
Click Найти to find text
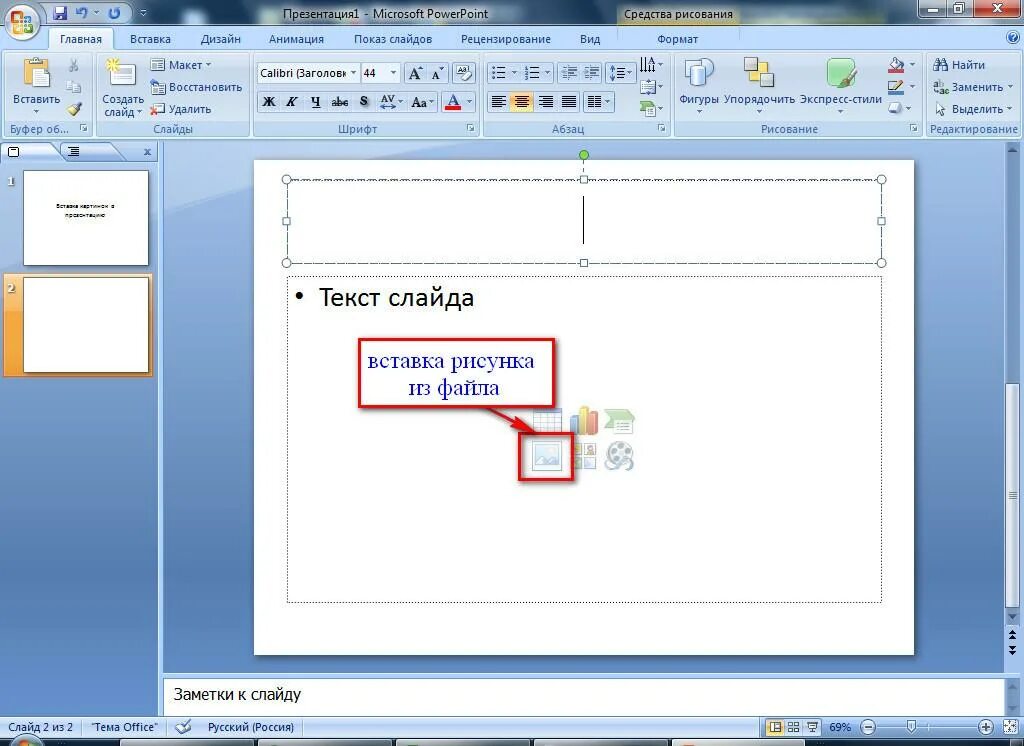(x=959, y=65)
